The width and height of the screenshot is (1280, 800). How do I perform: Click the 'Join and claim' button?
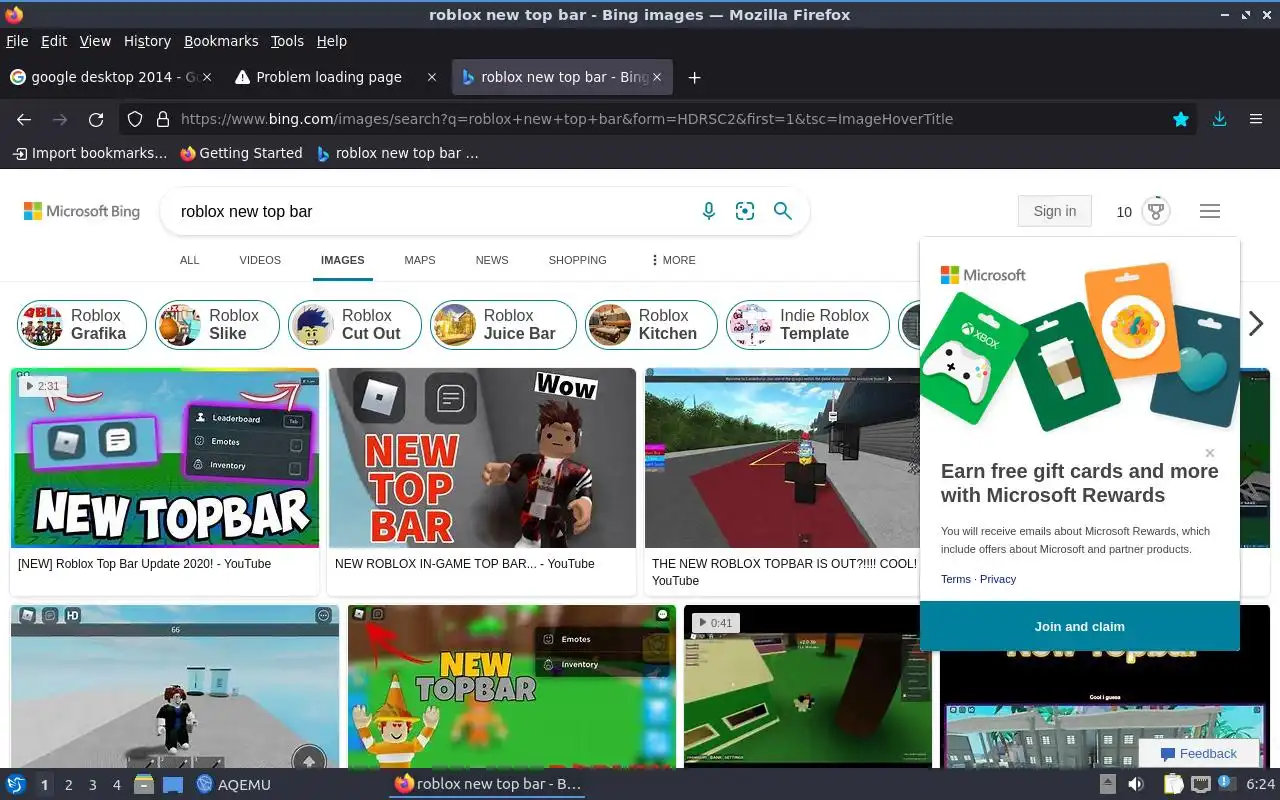point(1080,626)
